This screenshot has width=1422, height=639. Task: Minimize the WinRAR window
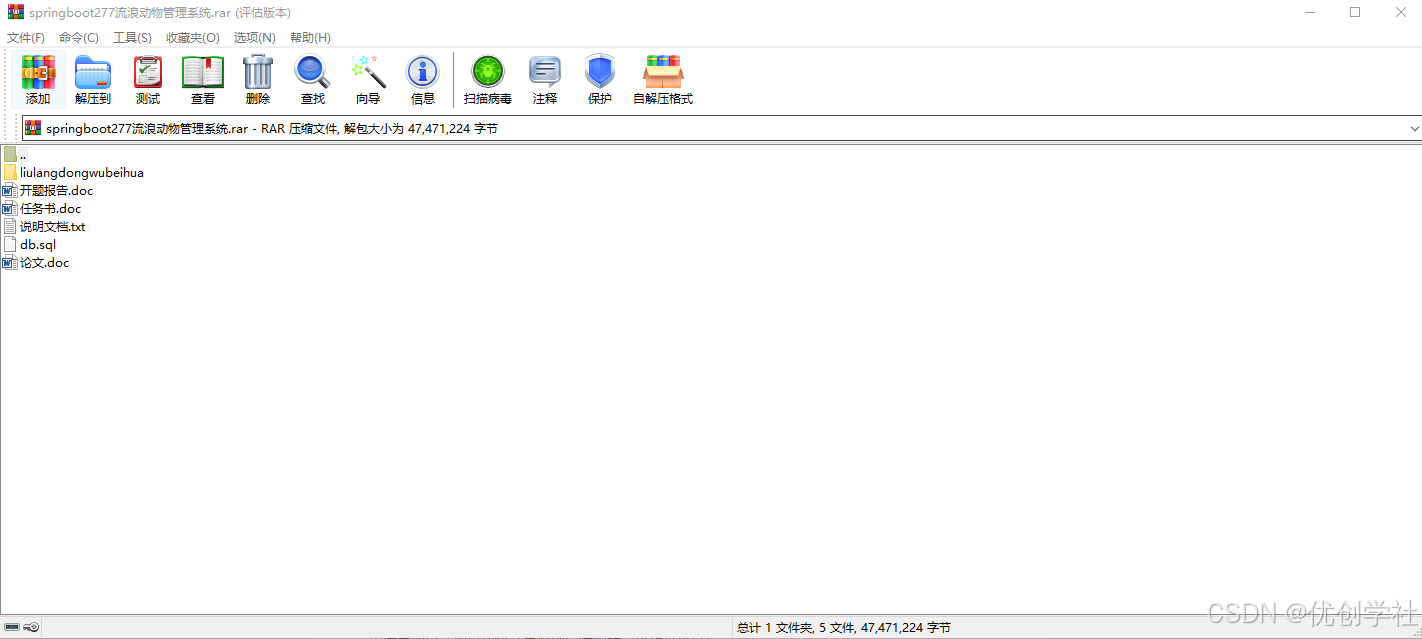[1311, 12]
